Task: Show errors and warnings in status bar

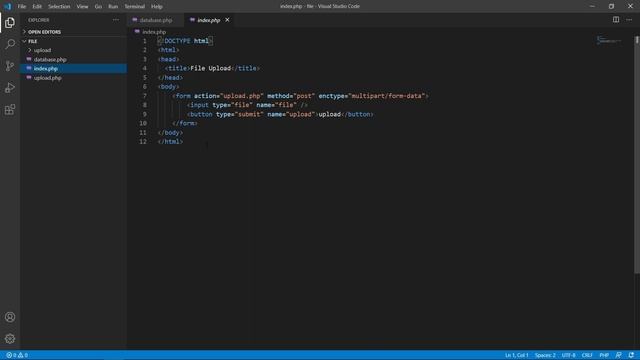Action: tap(17, 355)
